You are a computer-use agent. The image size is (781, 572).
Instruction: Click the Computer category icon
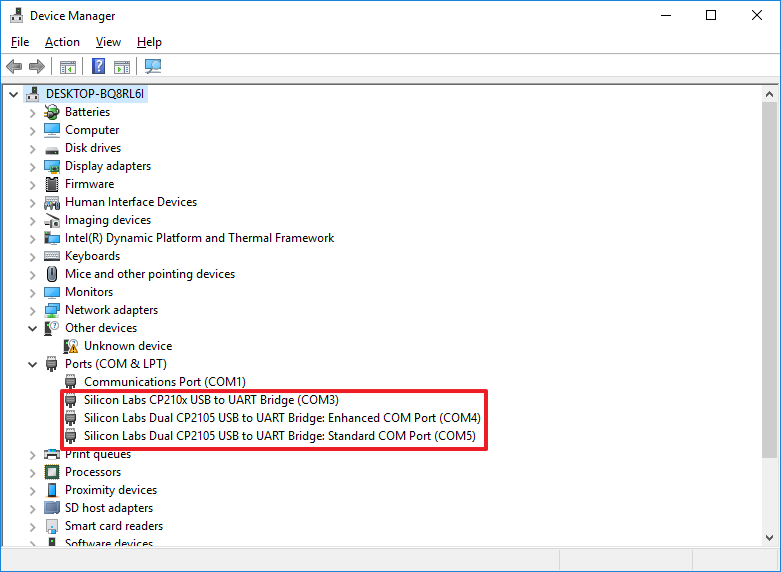click(52, 130)
